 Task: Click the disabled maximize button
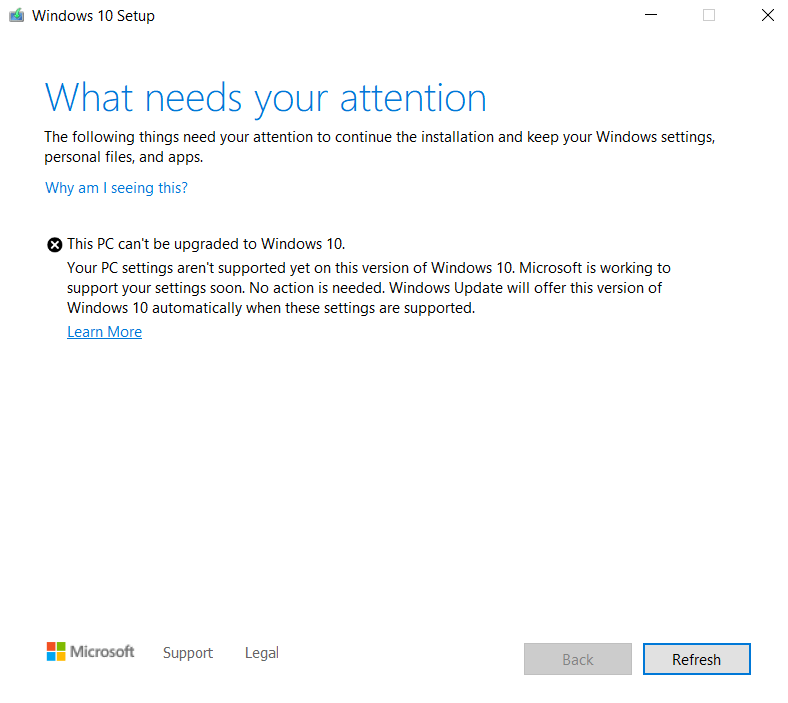pyautogui.click(x=709, y=15)
